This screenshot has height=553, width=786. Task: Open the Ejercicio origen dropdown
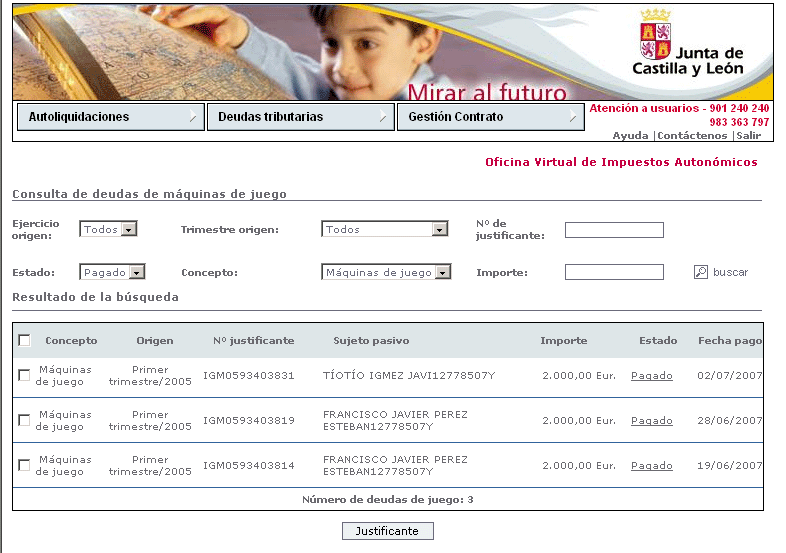click(128, 229)
